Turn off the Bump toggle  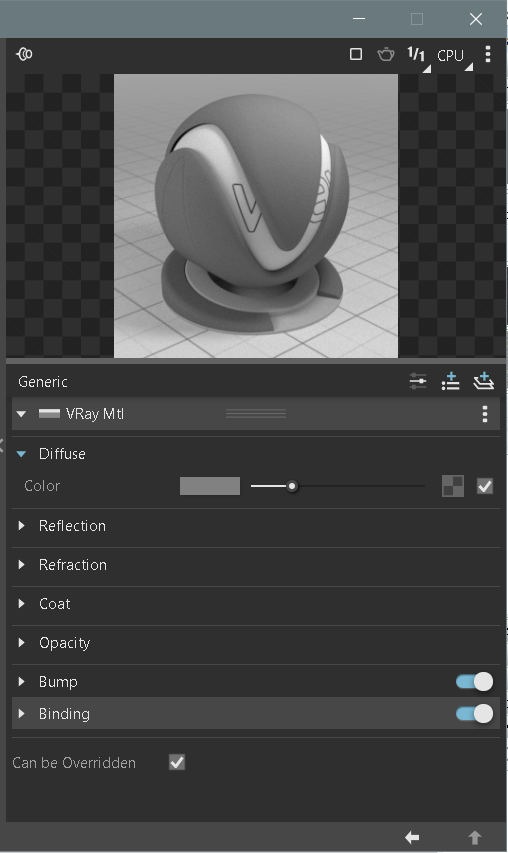475,681
